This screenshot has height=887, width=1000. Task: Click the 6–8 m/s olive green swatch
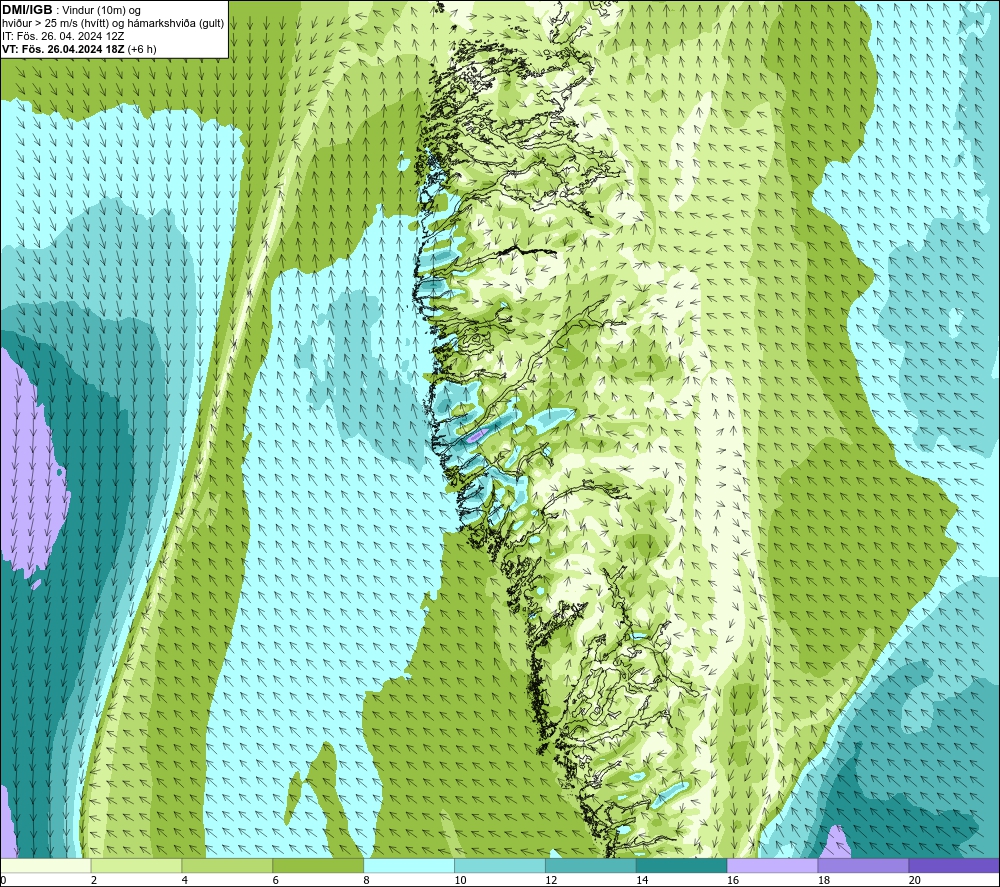(x=318, y=865)
